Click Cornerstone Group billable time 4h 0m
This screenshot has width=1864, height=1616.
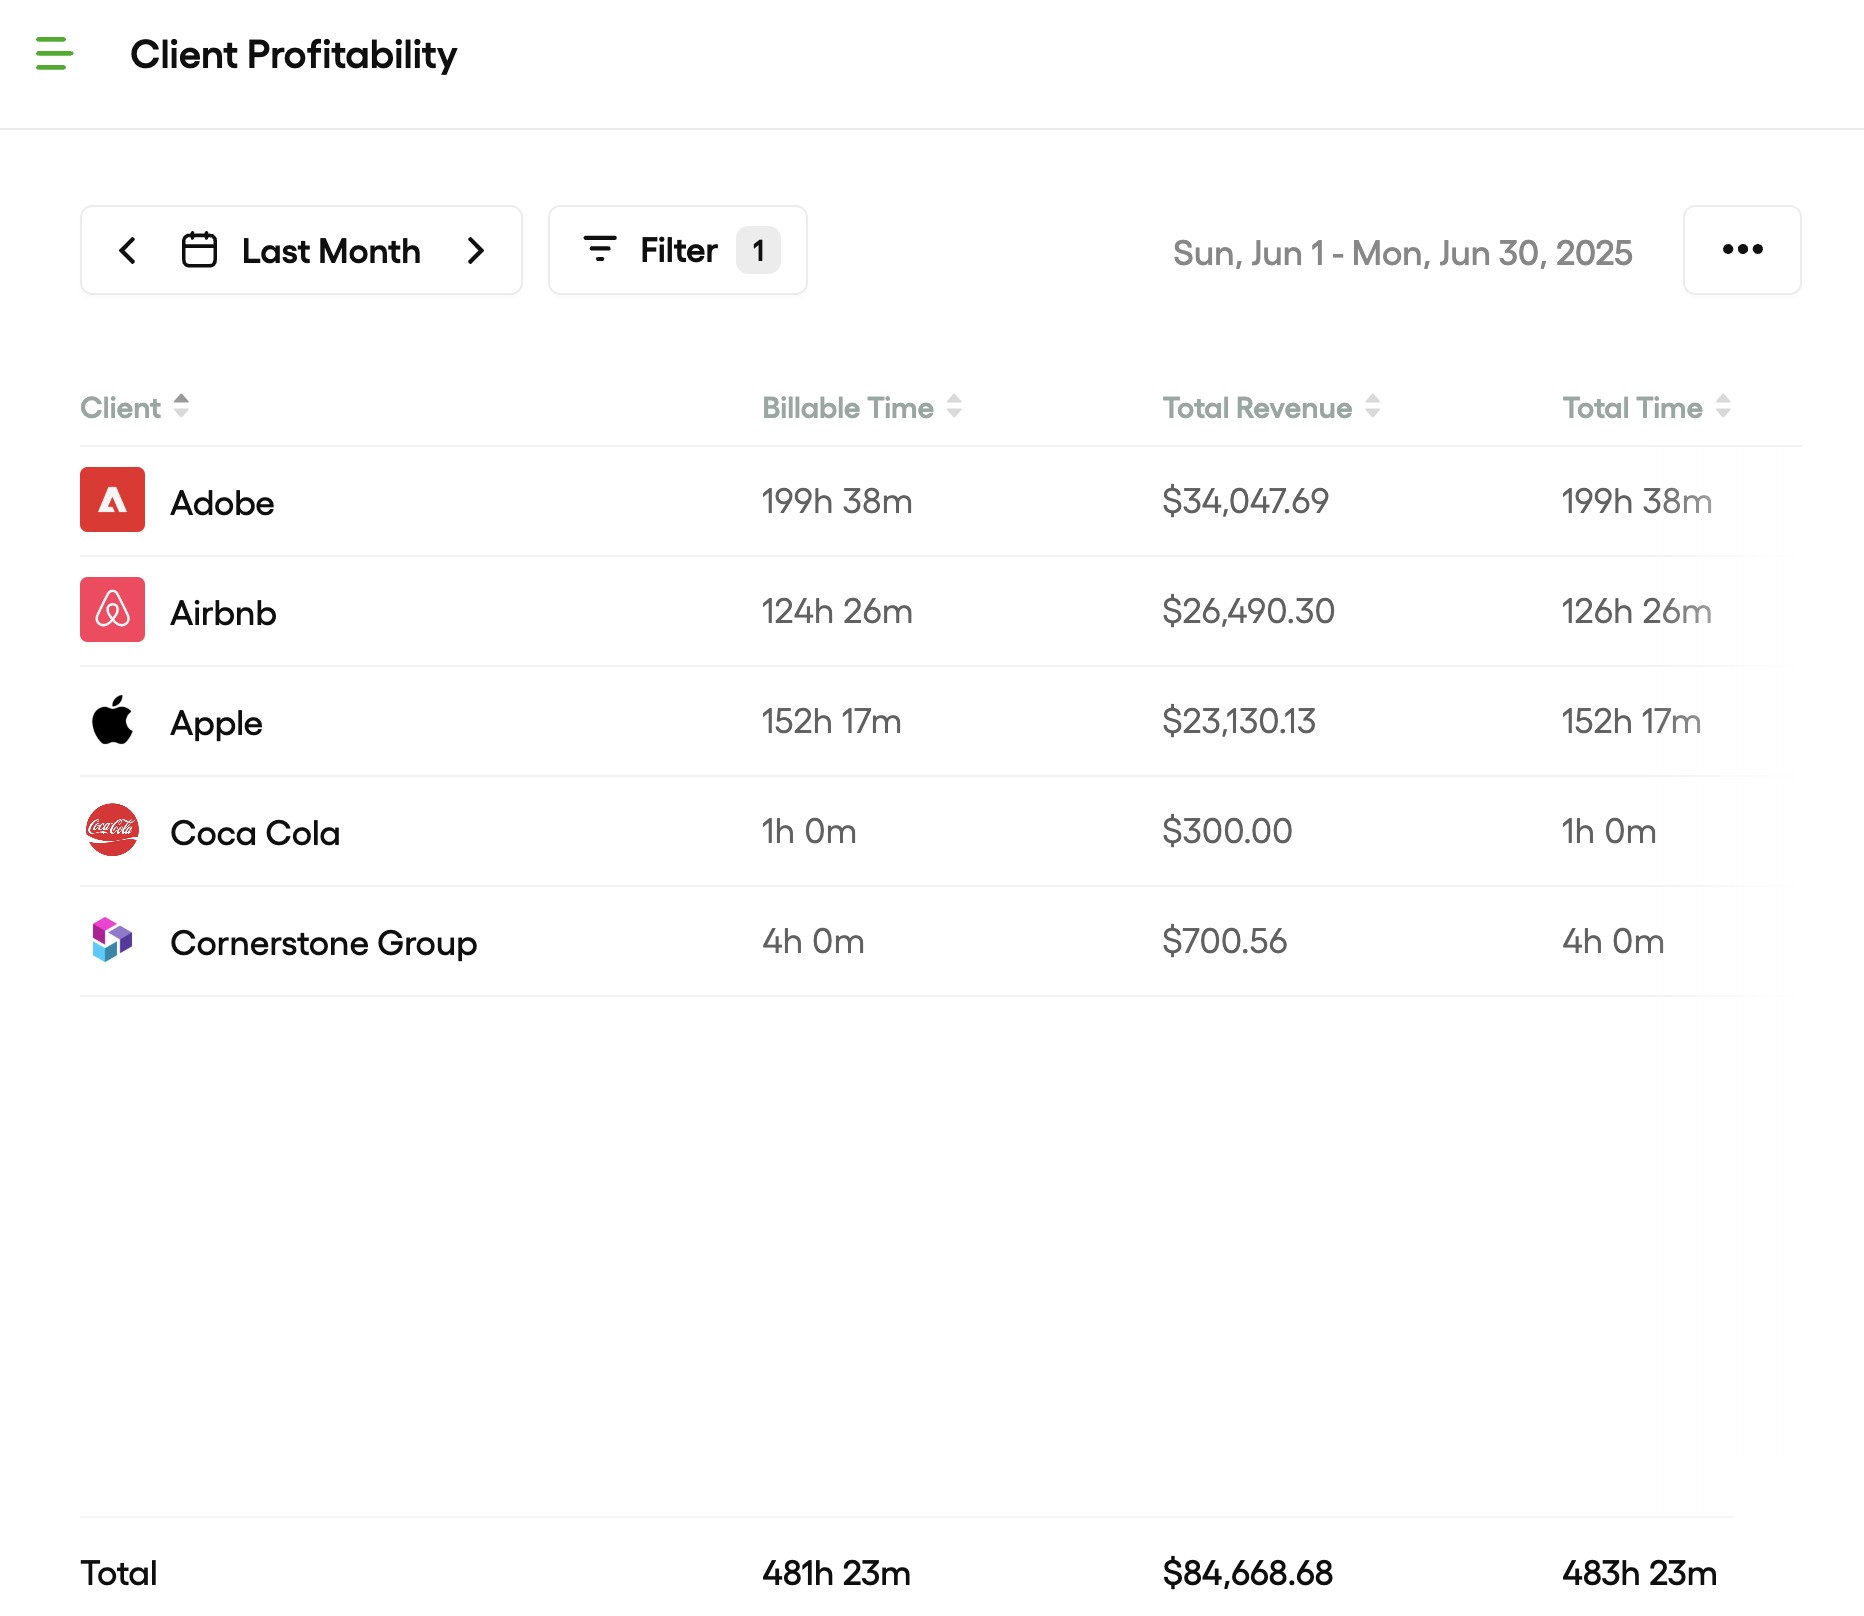[x=813, y=941]
